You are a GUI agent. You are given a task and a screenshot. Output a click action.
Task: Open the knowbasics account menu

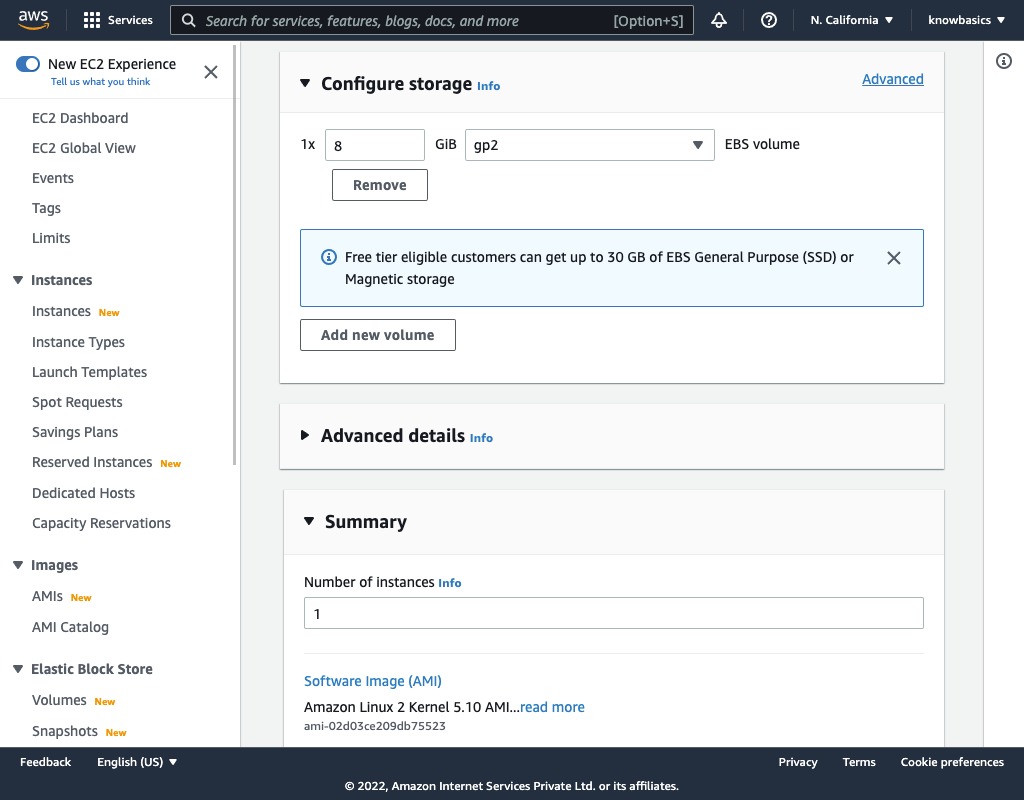point(966,20)
